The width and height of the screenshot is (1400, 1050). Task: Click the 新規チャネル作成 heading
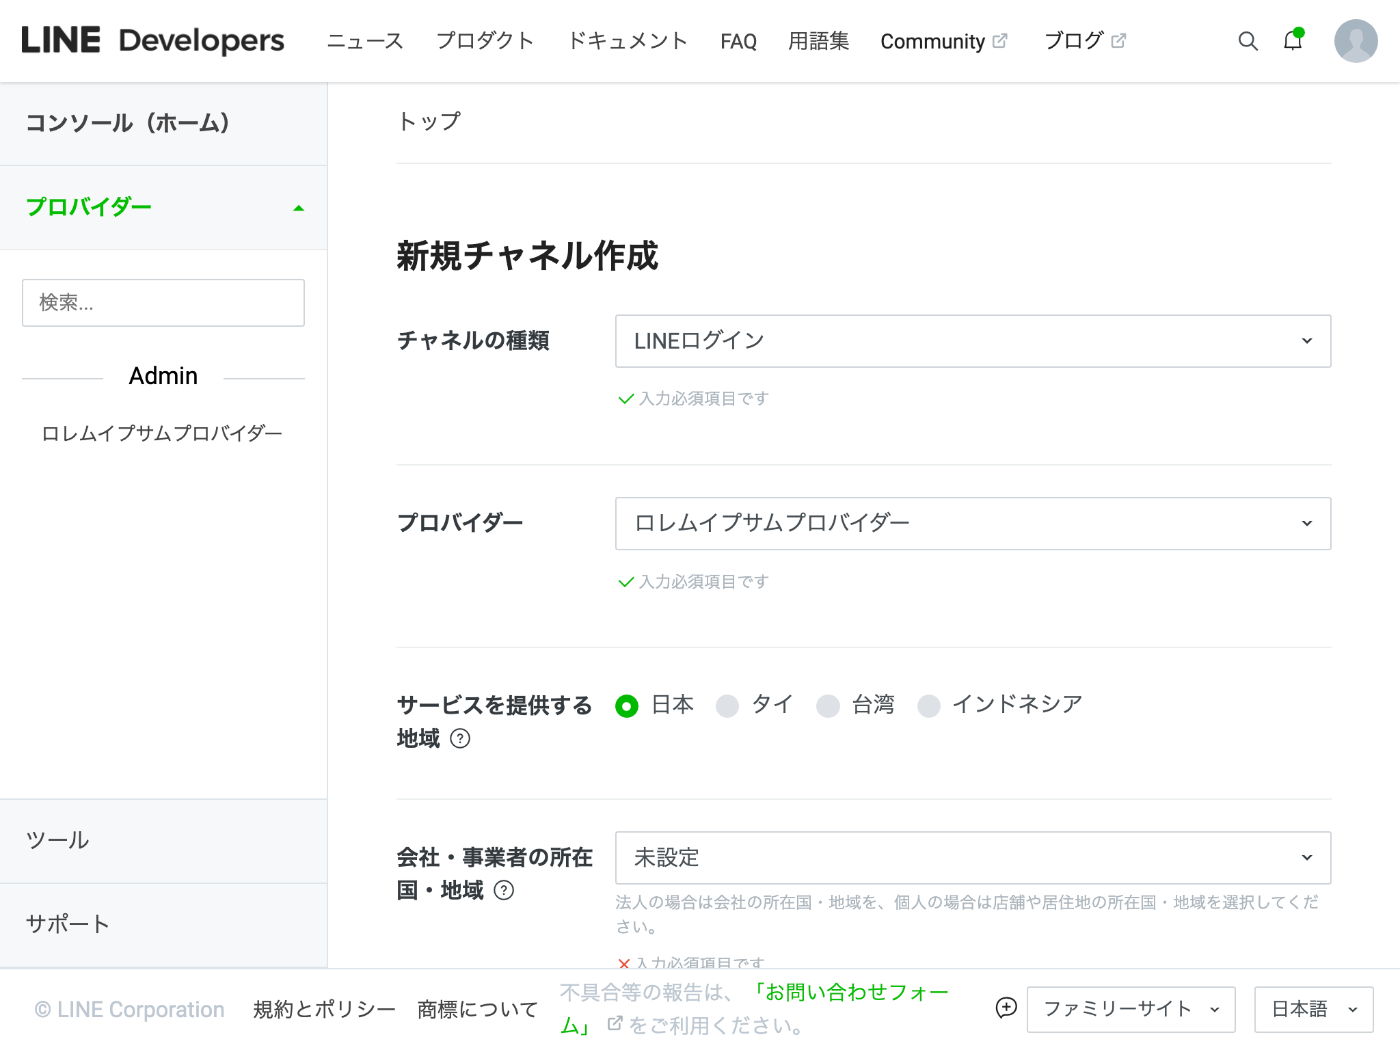[528, 256]
